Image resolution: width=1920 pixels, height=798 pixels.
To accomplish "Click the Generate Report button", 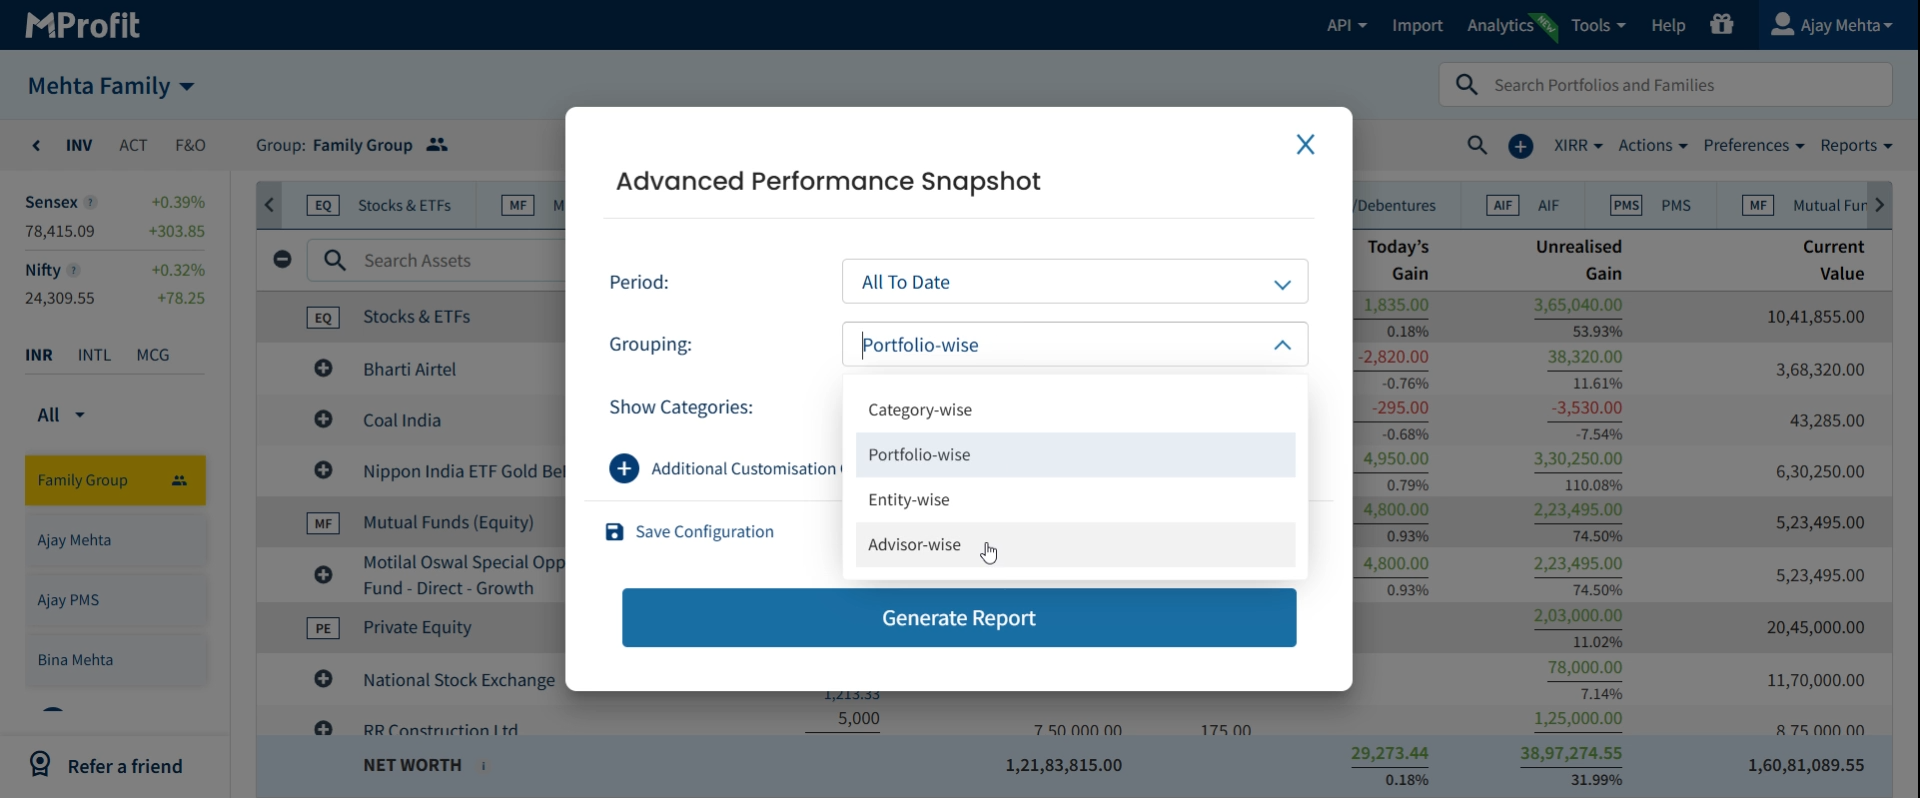I will [x=959, y=618].
